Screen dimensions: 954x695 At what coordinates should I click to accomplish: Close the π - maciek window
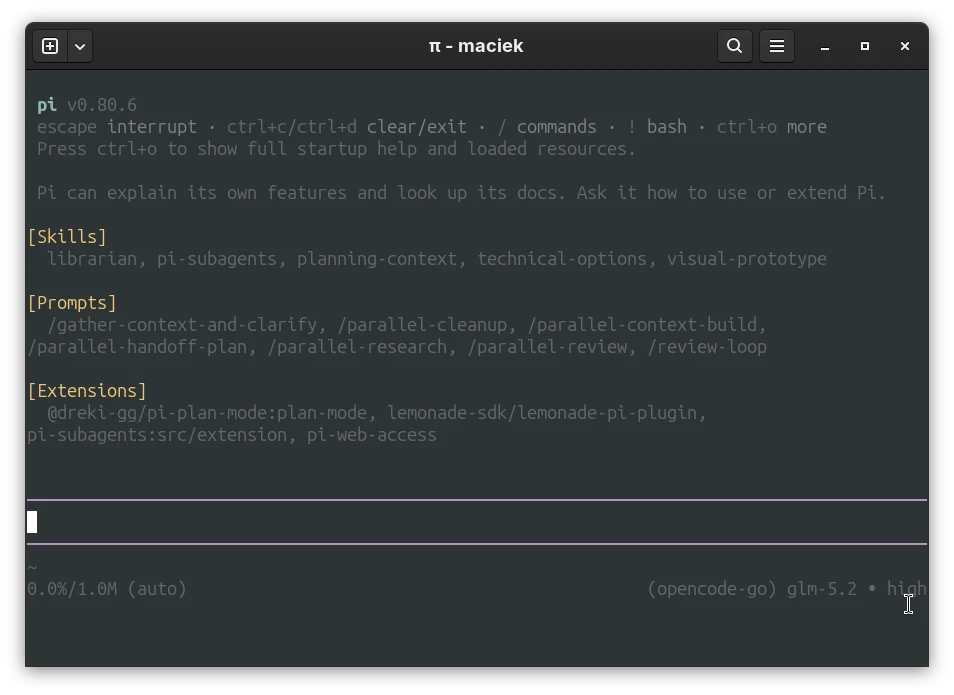click(x=905, y=46)
